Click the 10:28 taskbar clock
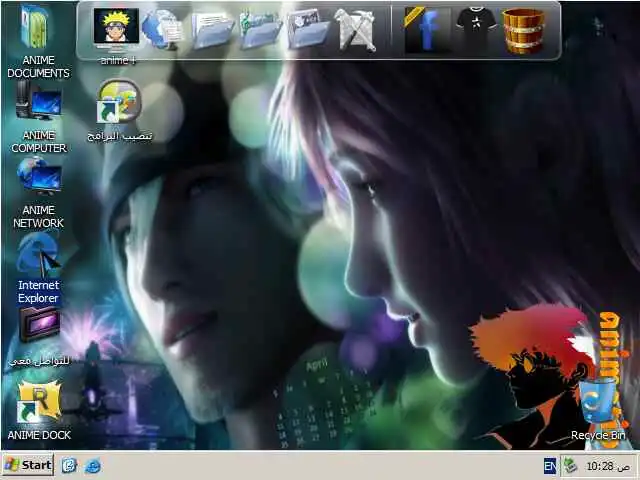The height and width of the screenshot is (480, 640). [x=607, y=466]
